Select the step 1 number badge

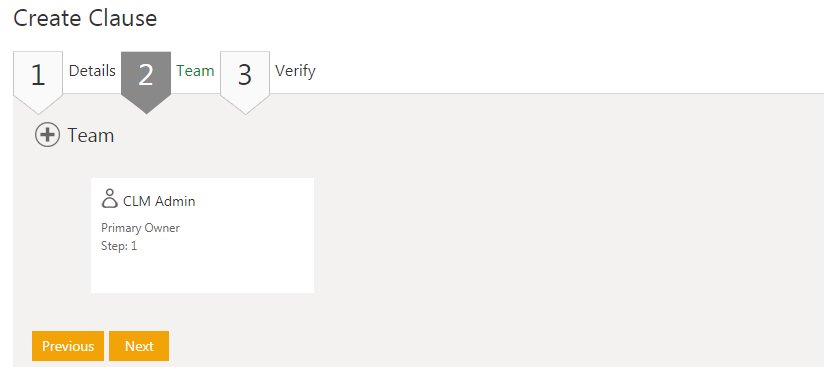(x=38, y=75)
